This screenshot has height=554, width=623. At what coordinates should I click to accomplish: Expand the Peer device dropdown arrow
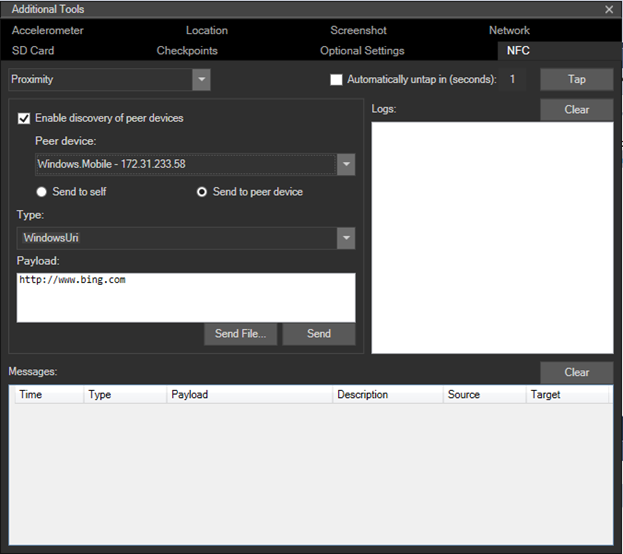tap(346, 164)
